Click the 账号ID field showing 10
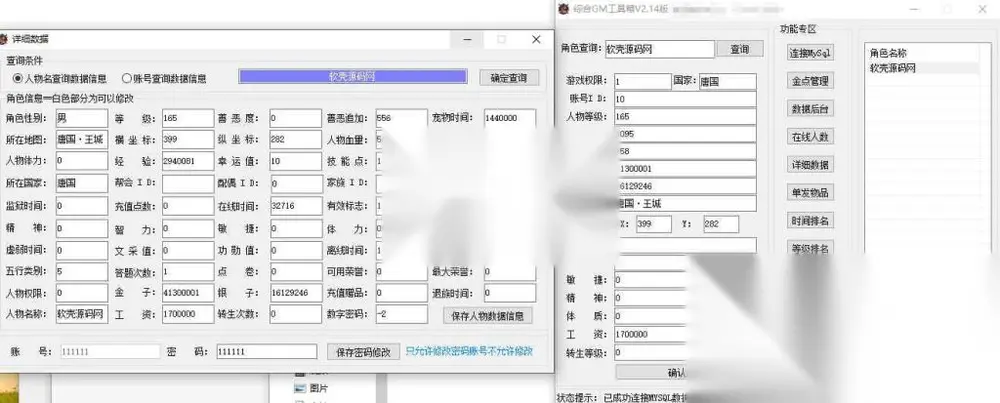1000x403 pixels. coord(685,99)
